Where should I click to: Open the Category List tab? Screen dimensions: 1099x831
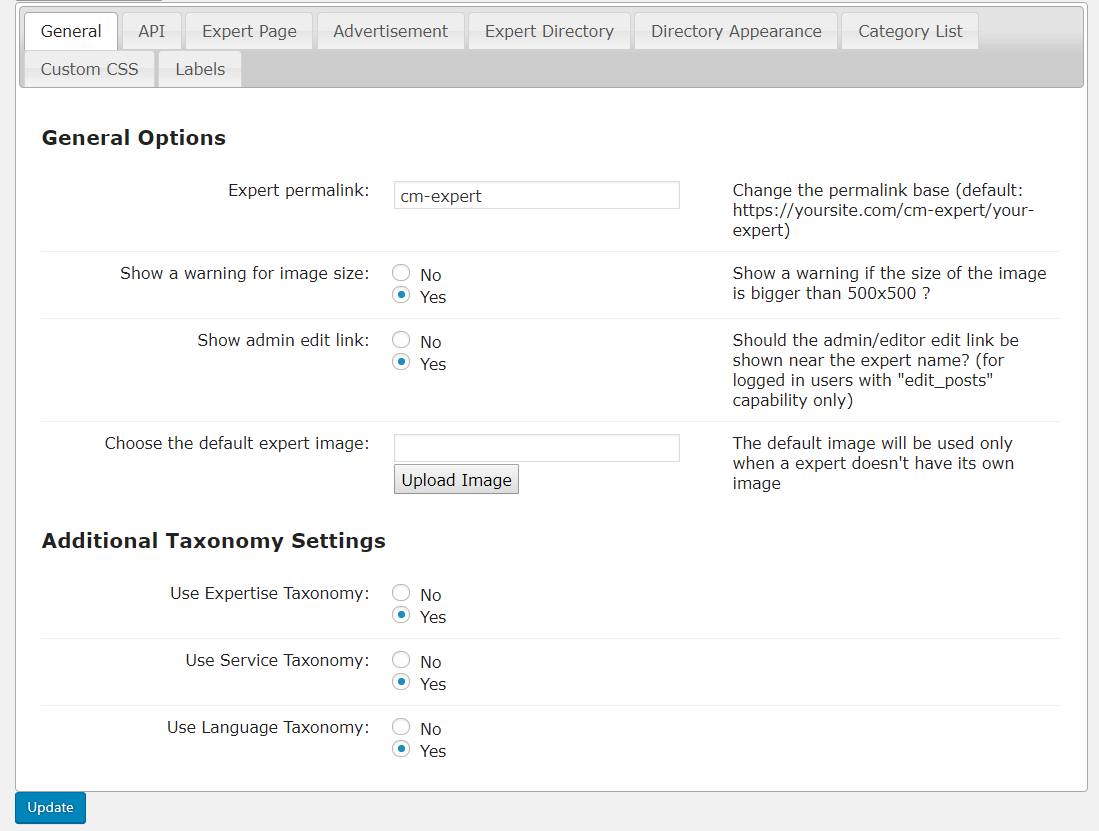[x=910, y=31]
